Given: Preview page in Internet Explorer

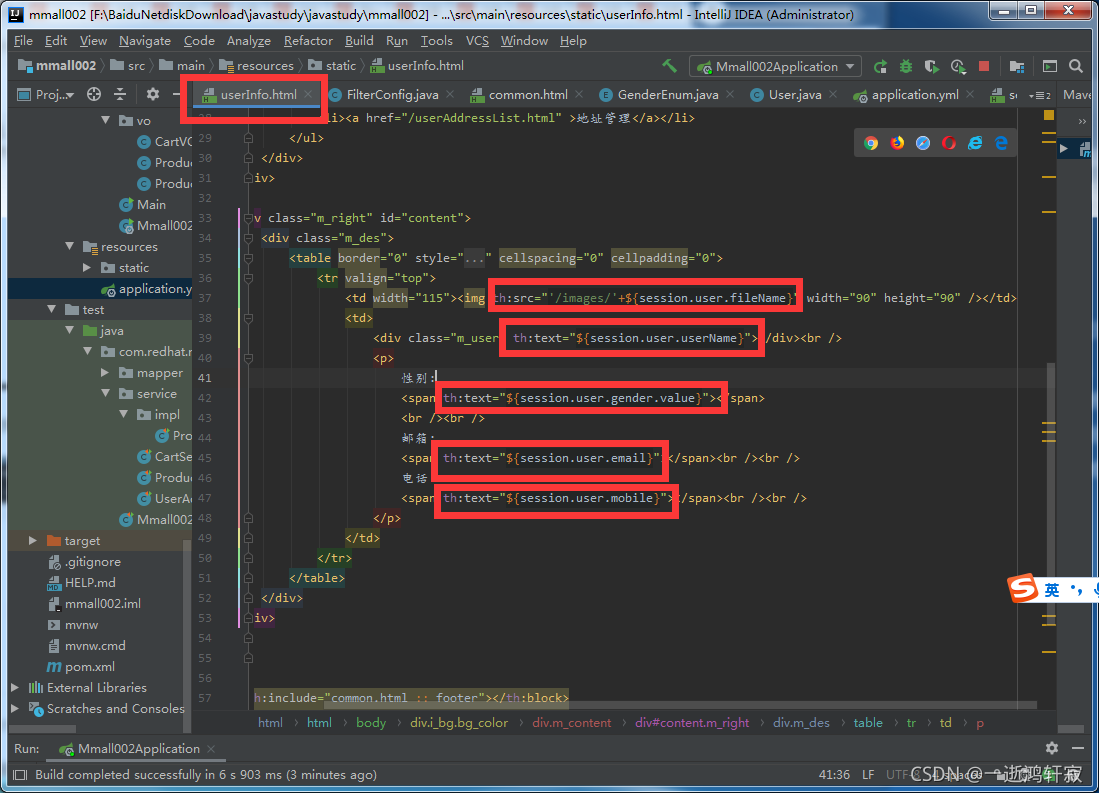Looking at the screenshot, I should pos(975,143).
